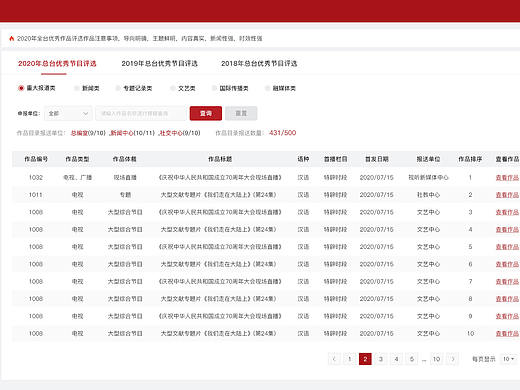Go to page 1 in pagination
The width and height of the screenshot is (520, 390).
[350, 359]
